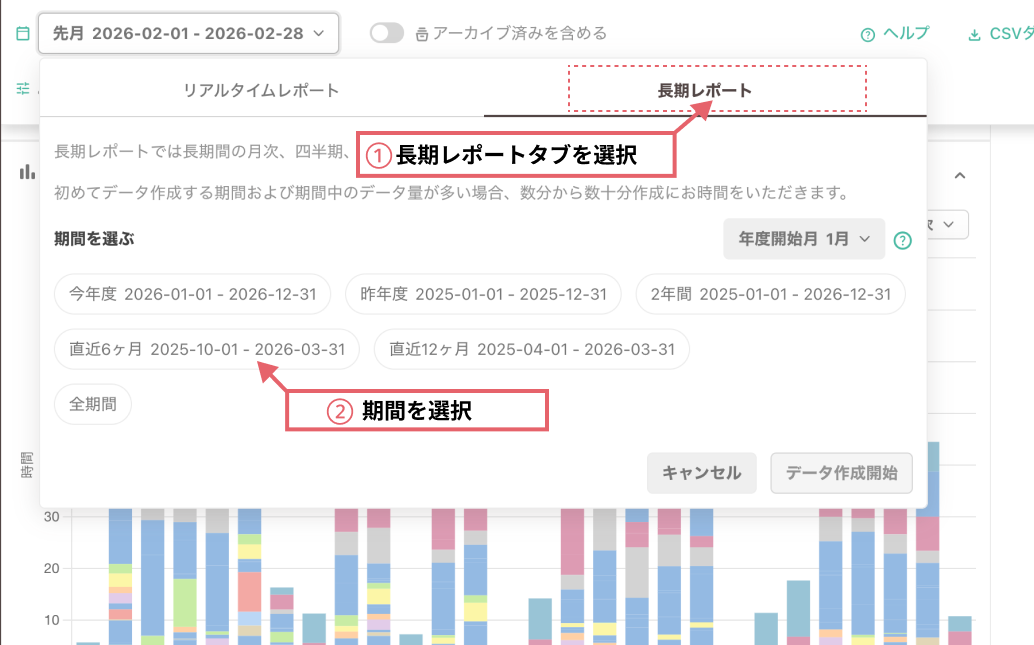1034x645 pixels.
Task: Enable the アーカイブ済みを含める toggle
Action: [x=386, y=32]
